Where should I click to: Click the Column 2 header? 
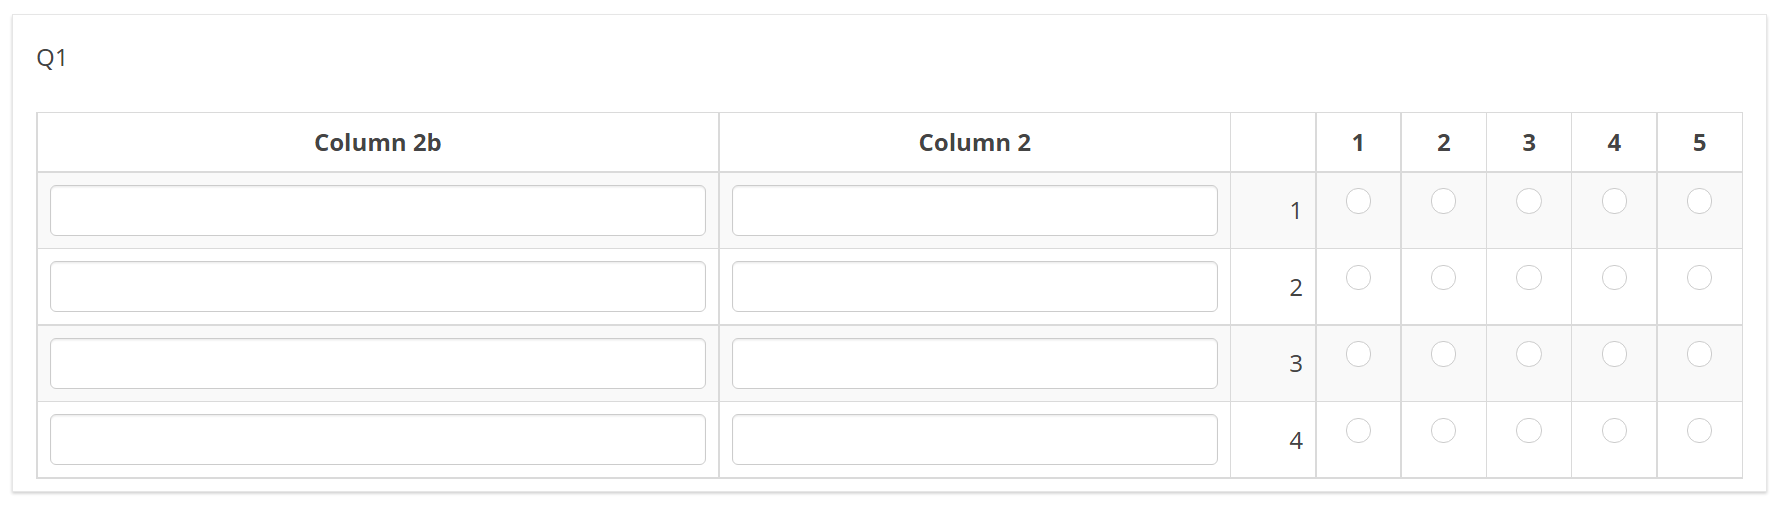coord(974,143)
